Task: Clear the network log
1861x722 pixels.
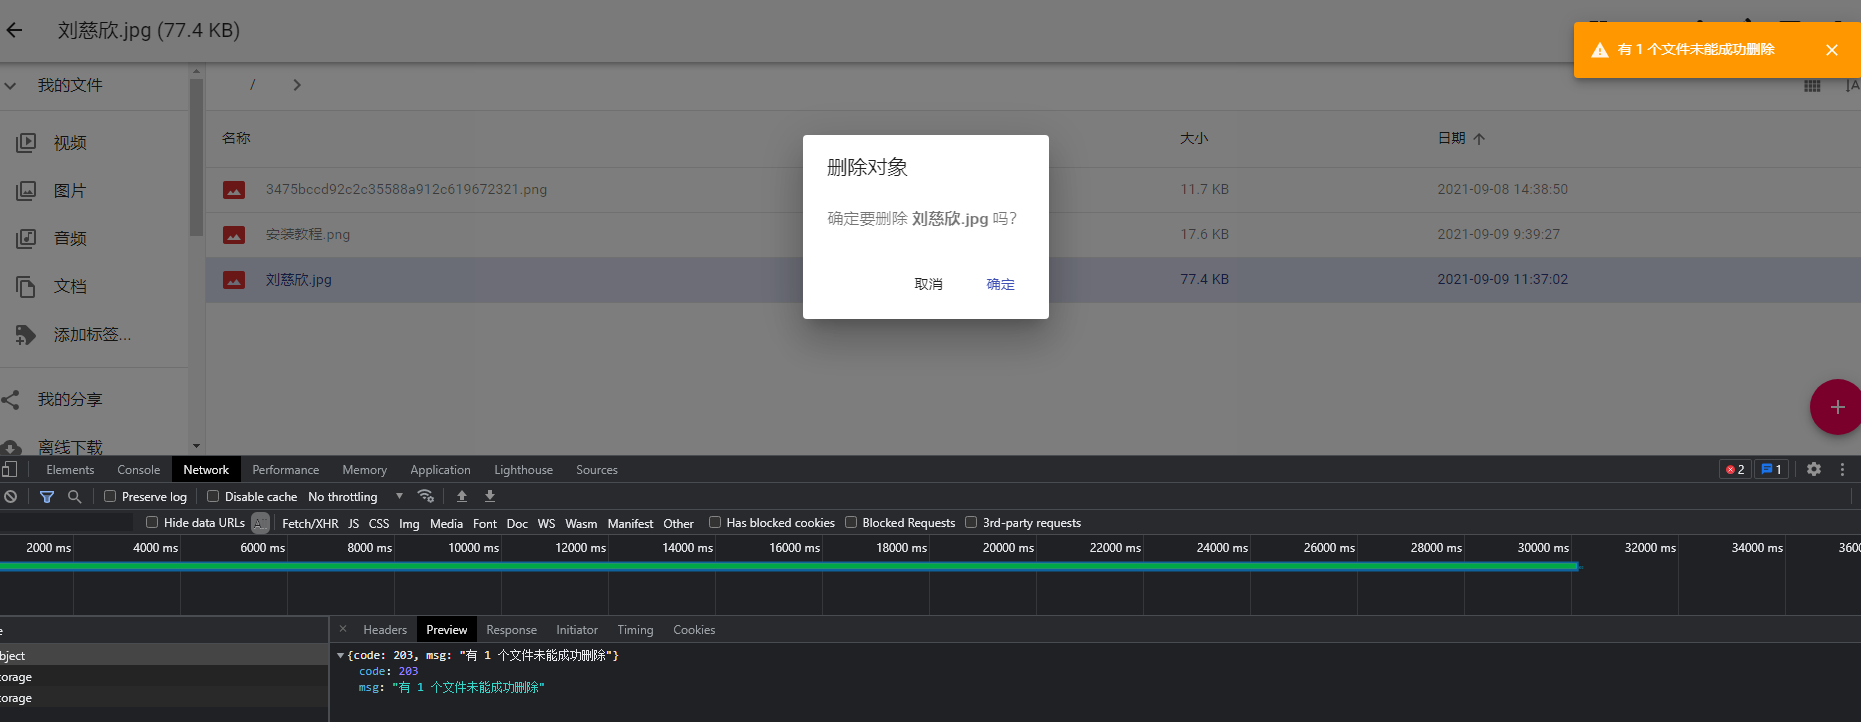Action: 10,497
